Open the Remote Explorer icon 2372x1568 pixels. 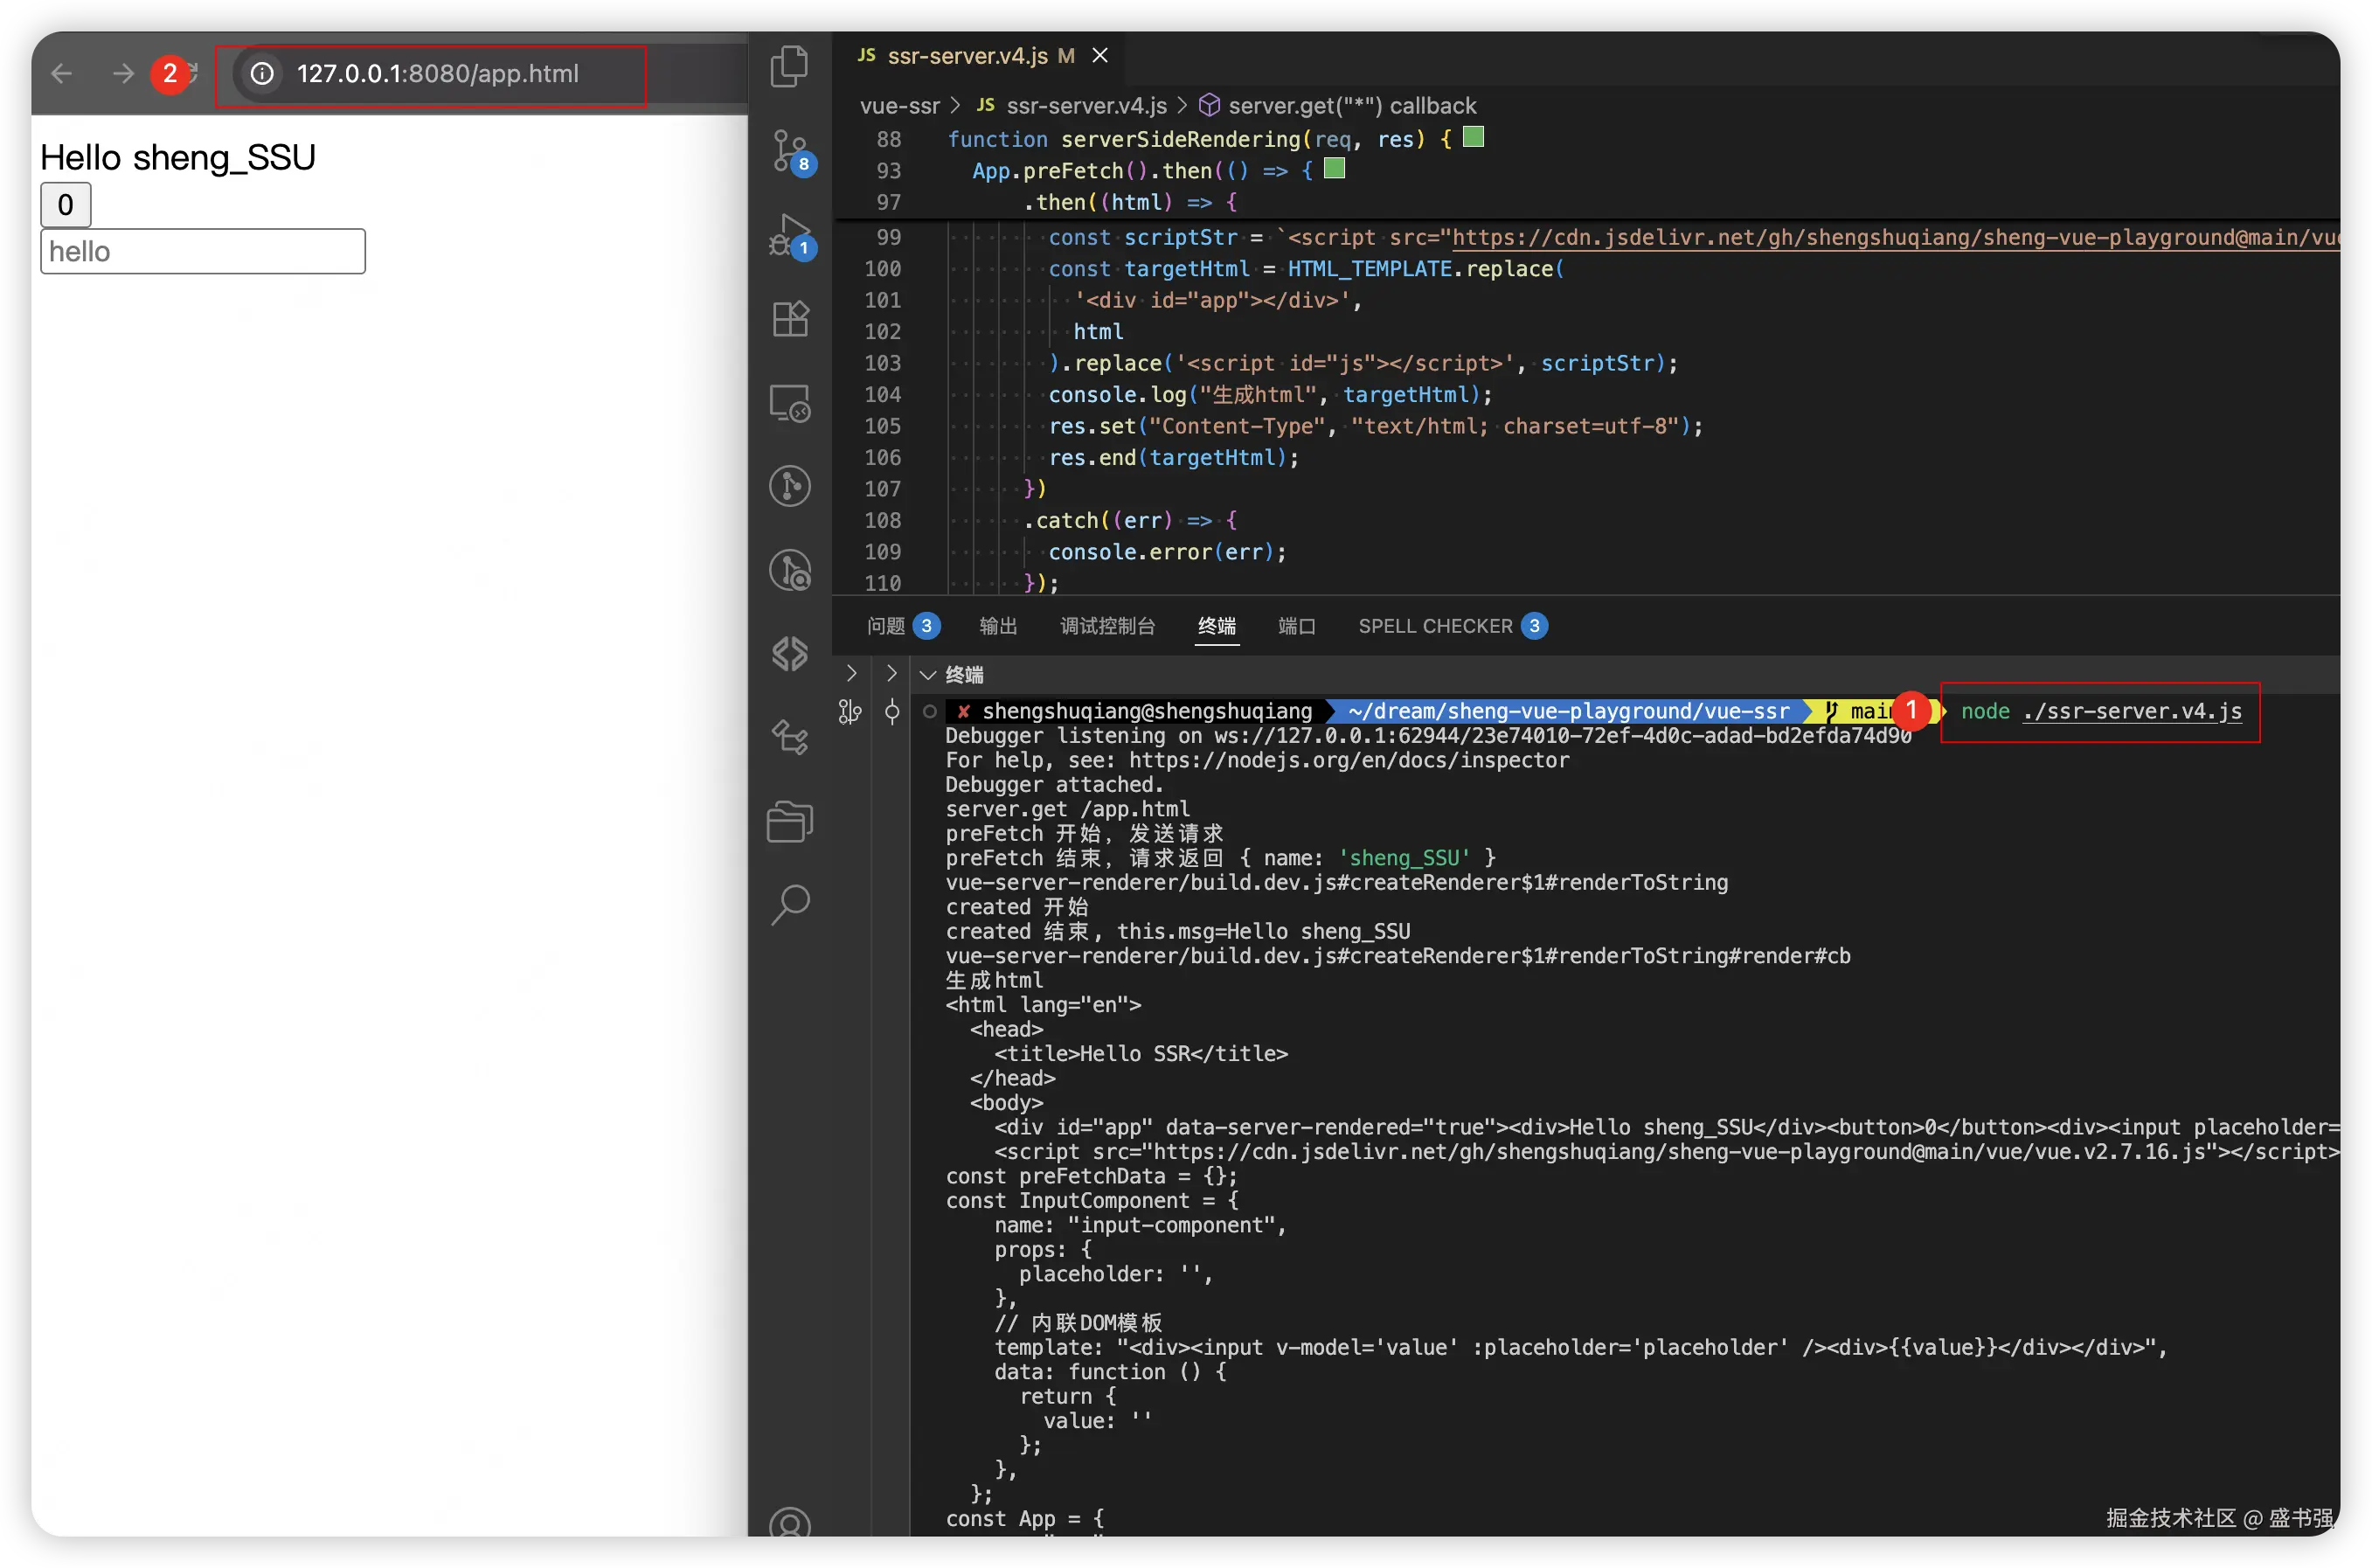pos(790,403)
